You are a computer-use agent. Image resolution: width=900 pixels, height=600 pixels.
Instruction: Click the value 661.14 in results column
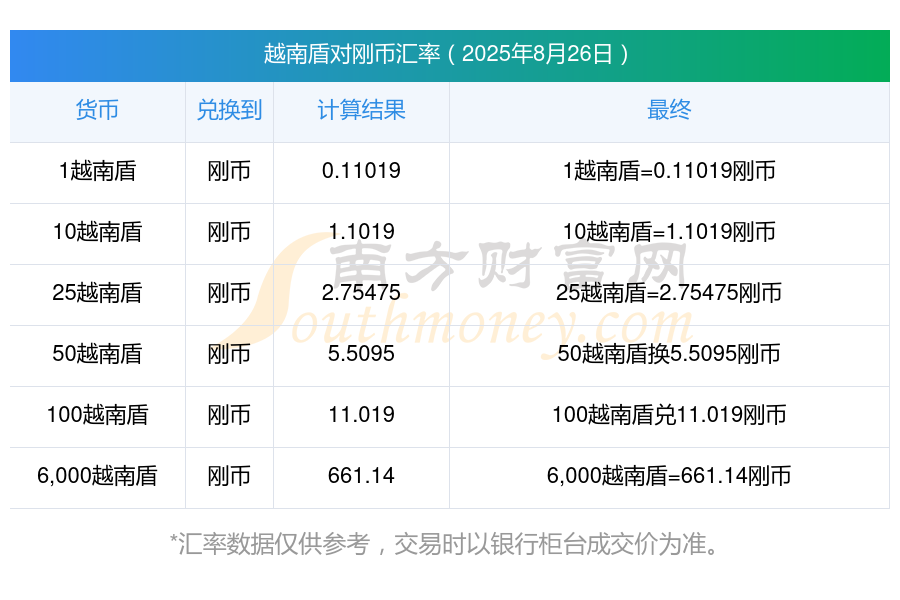[361, 476]
